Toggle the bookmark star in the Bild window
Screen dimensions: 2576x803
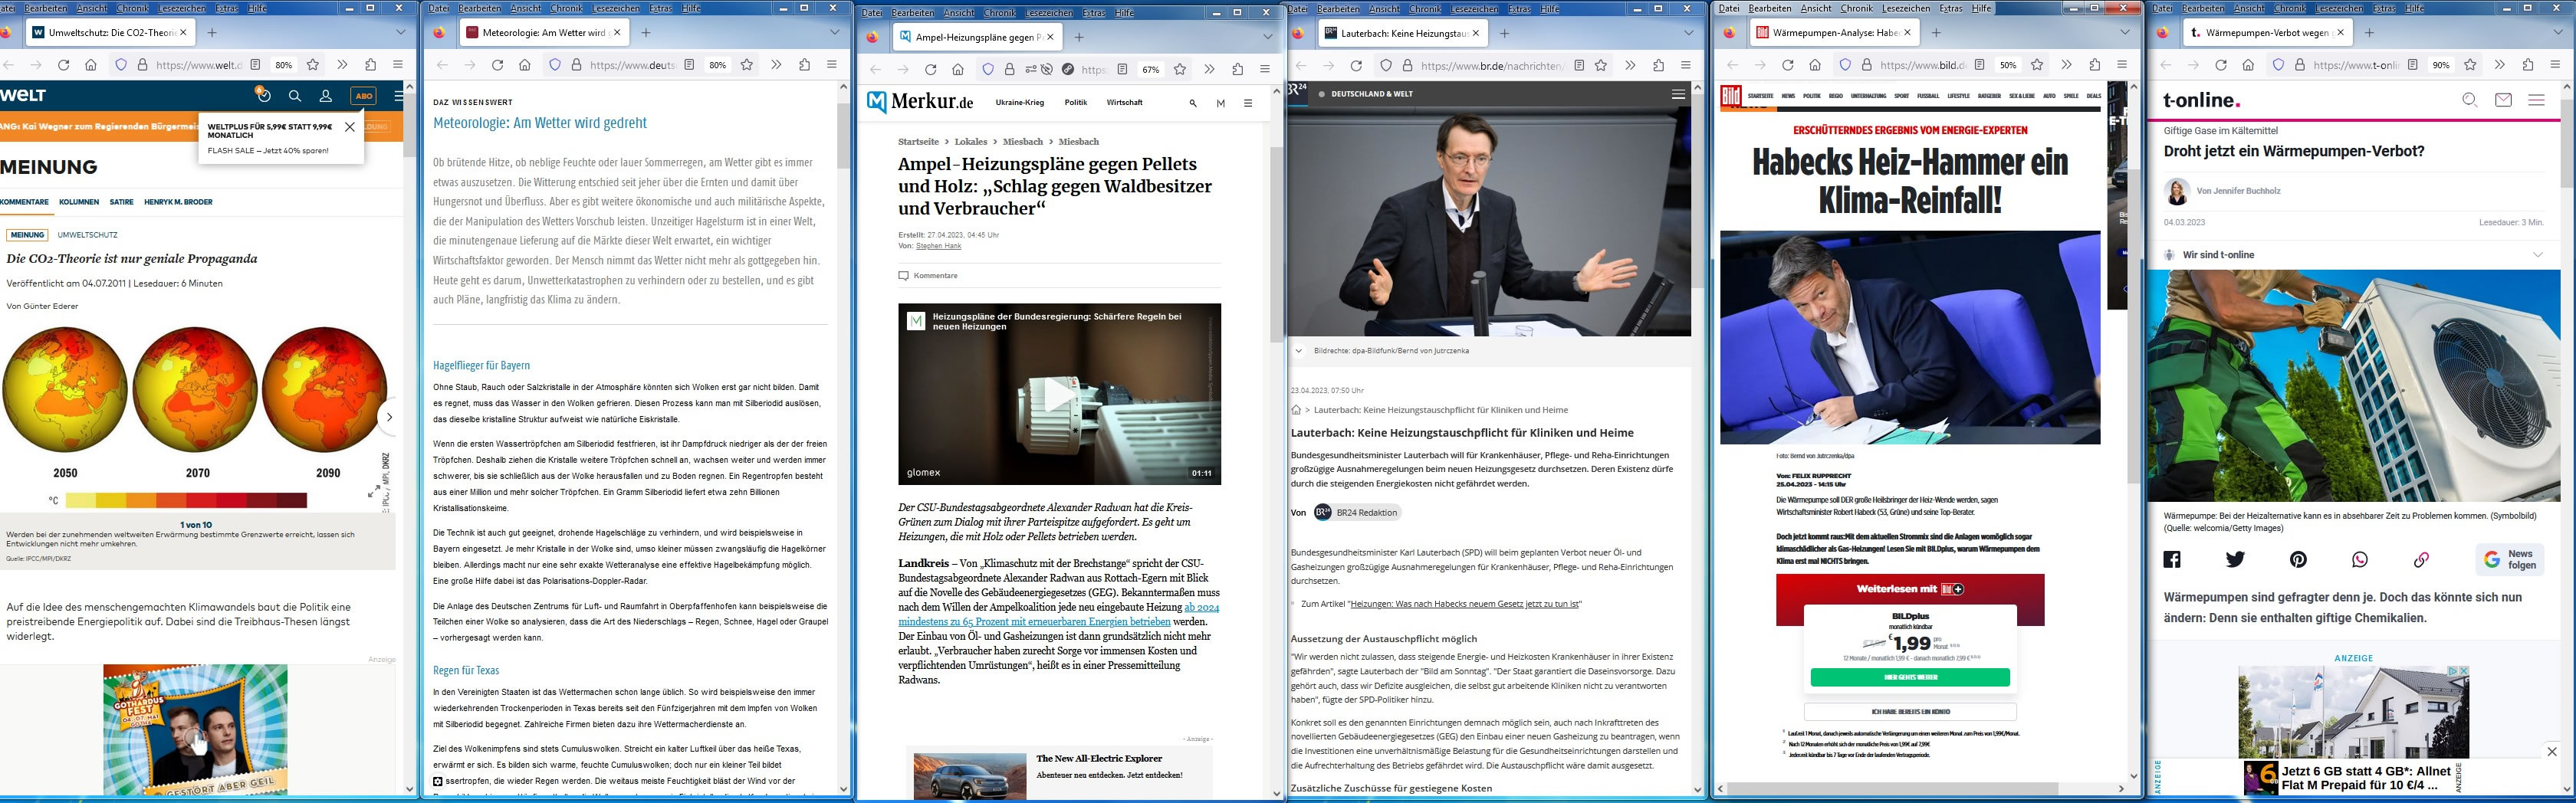[x=2037, y=65]
